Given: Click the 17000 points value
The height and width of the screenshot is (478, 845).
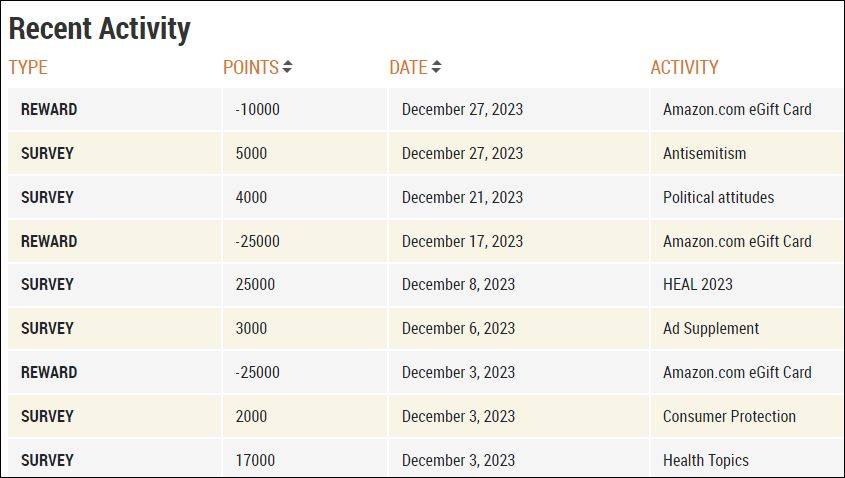Looking at the screenshot, I should pyautogui.click(x=255, y=461).
